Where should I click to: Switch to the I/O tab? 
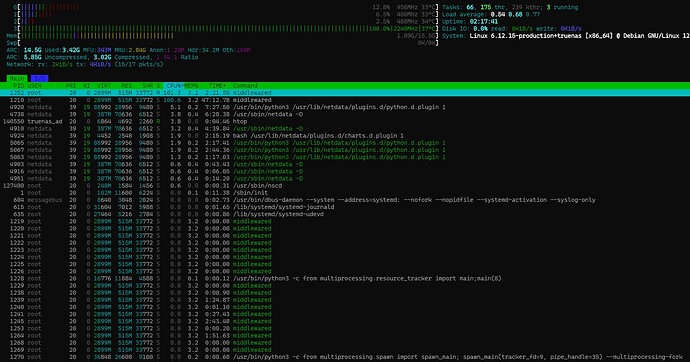pos(40,78)
